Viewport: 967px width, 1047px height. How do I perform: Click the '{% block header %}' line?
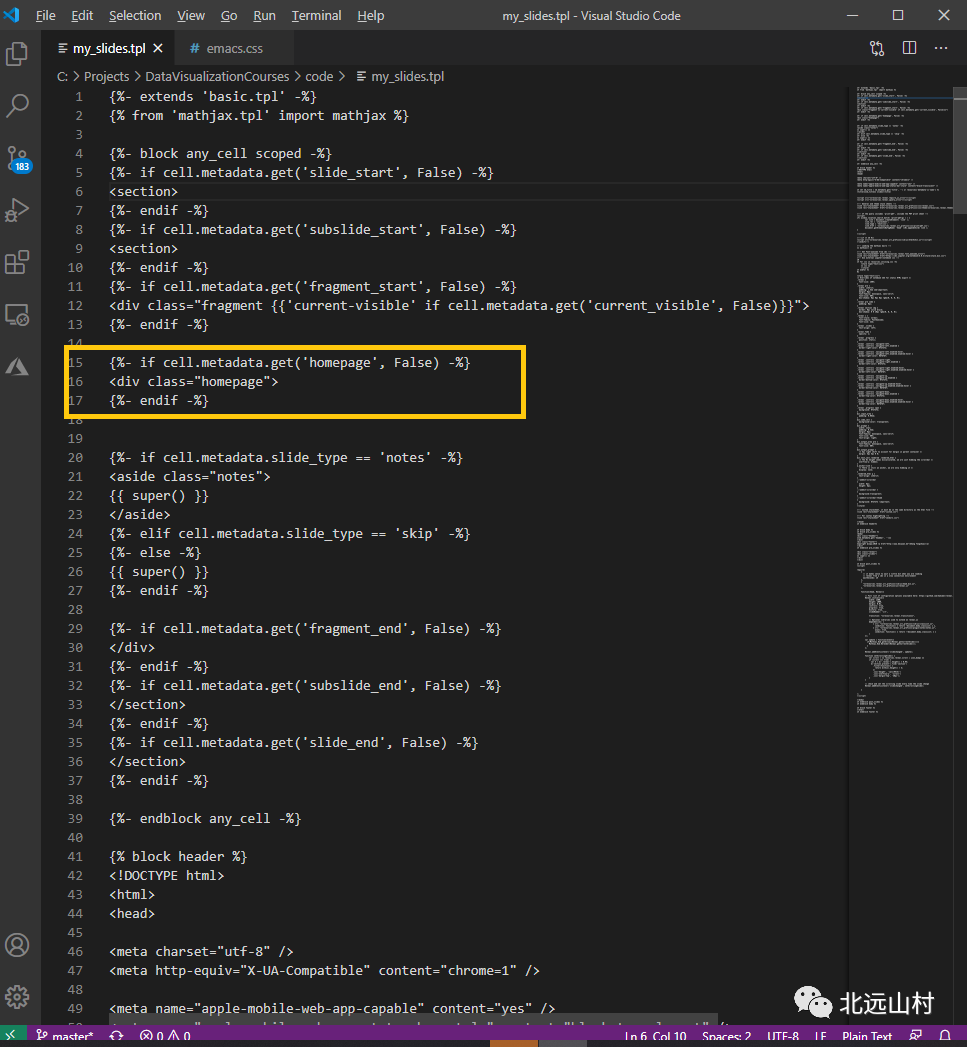tap(178, 857)
